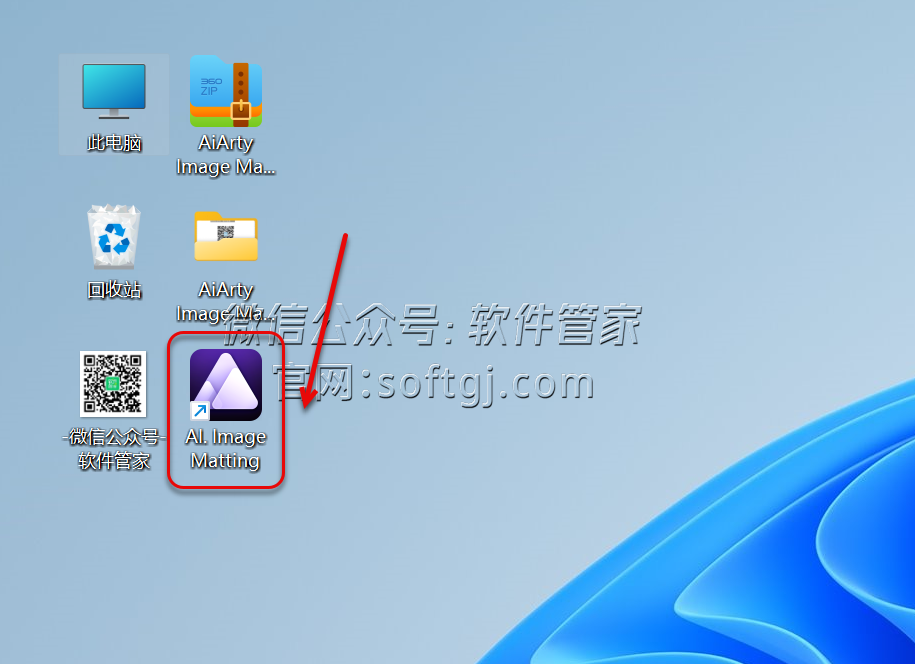Image resolution: width=915 pixels, height=664 pixels.
Task: Click the 此电脑 label text
Action: pos(114,143)
